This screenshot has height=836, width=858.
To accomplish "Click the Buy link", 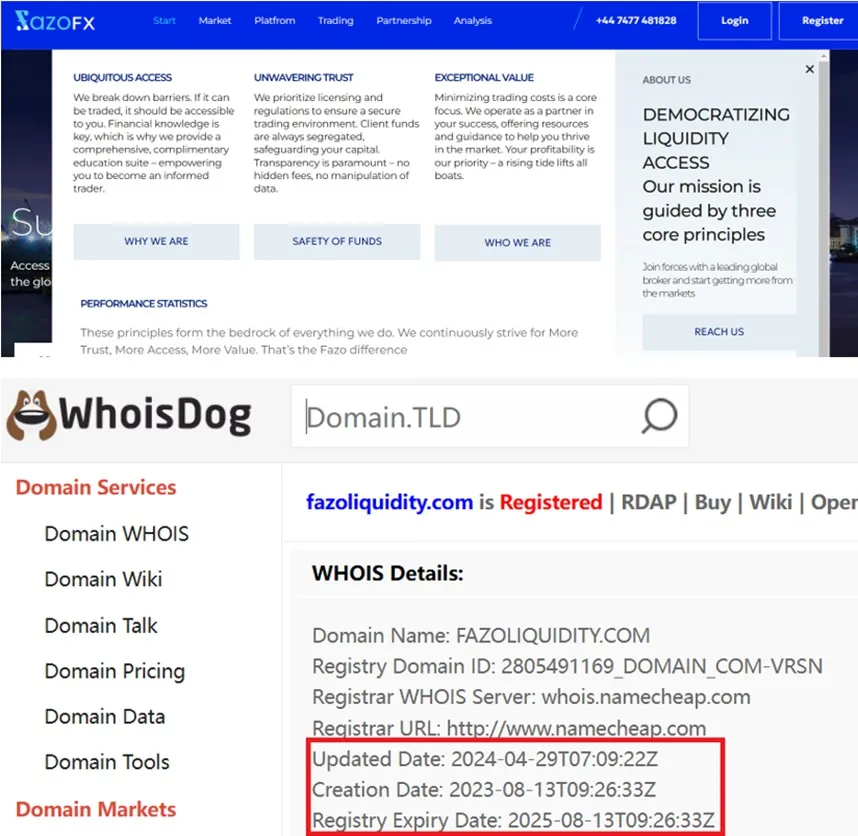I will tap(712, 502).
